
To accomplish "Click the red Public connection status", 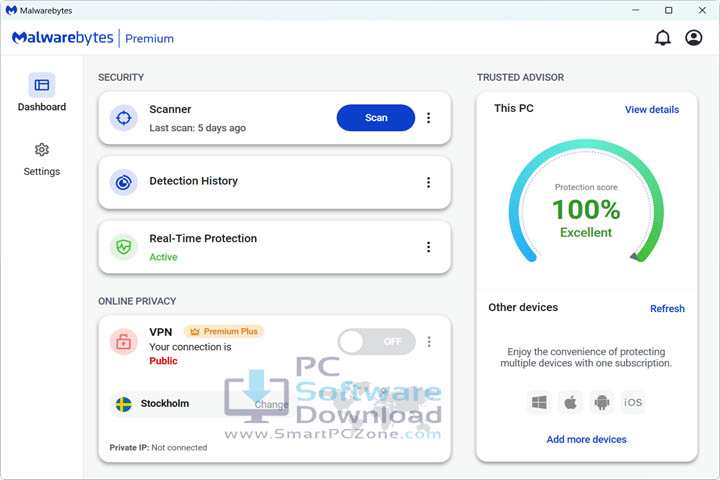I will coord(163,361).
